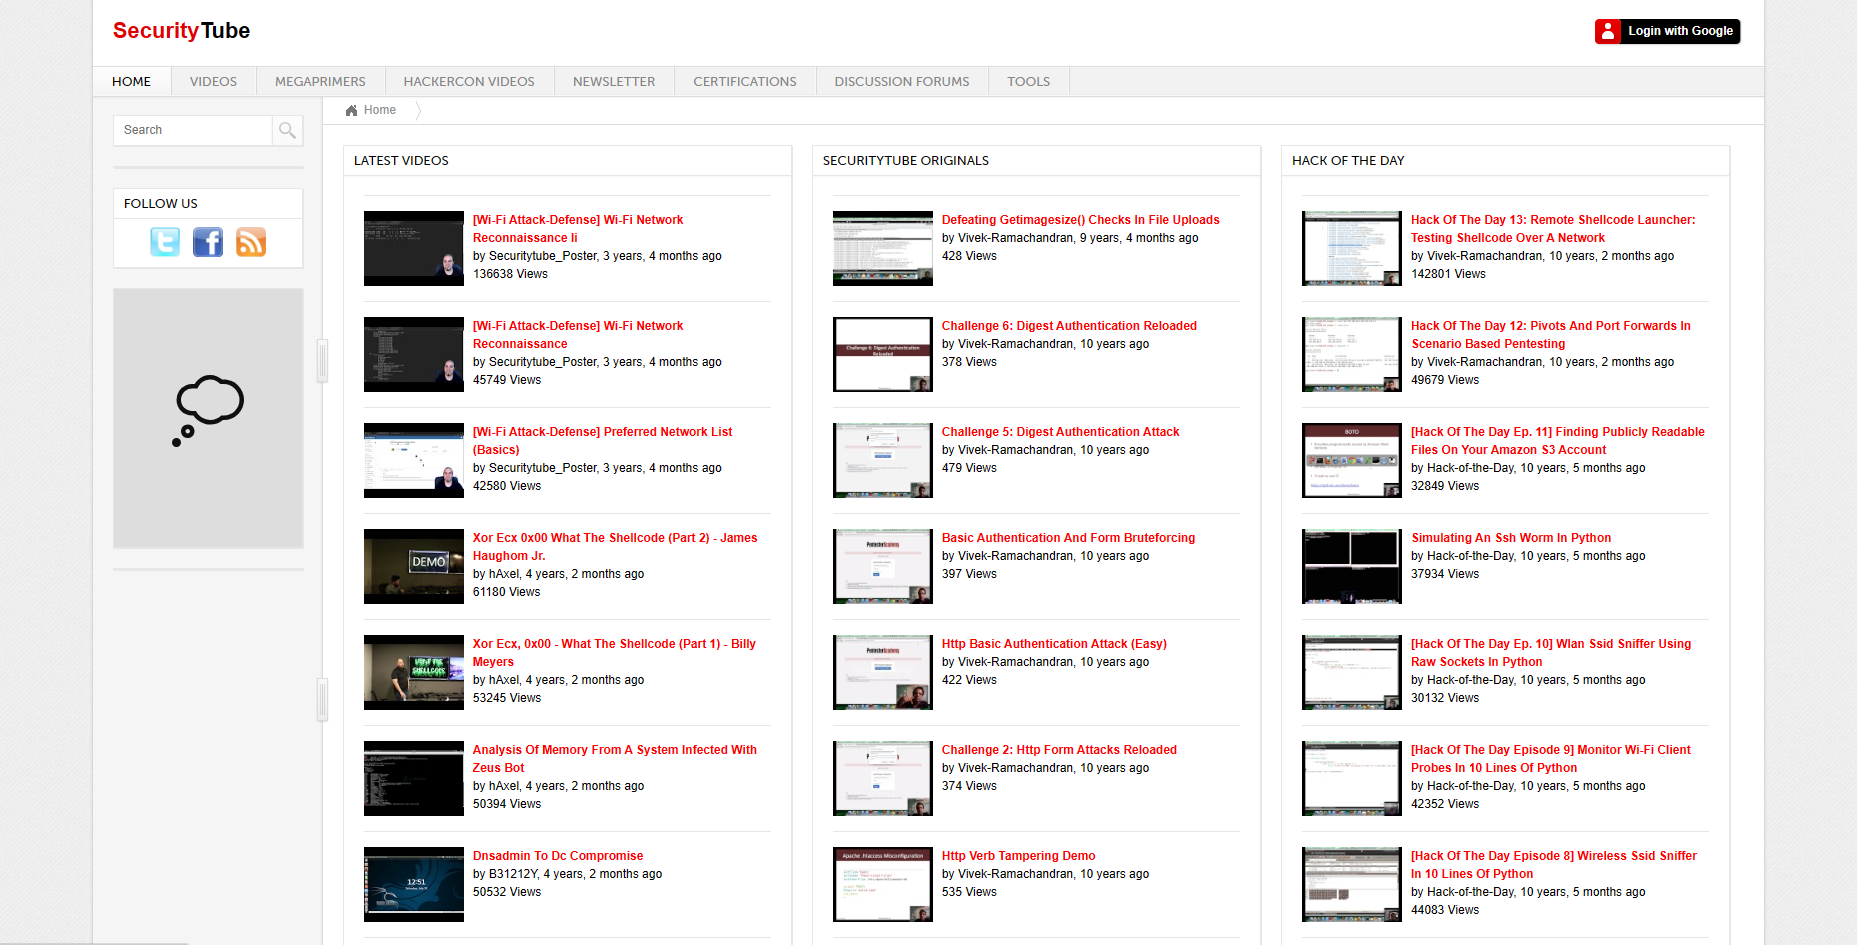Image resolution: width=1858 pixels, height=945 pixels.
Task: Click thumbnail for Analysis Of Memory Zeus Bot
Action: [414, 778]
